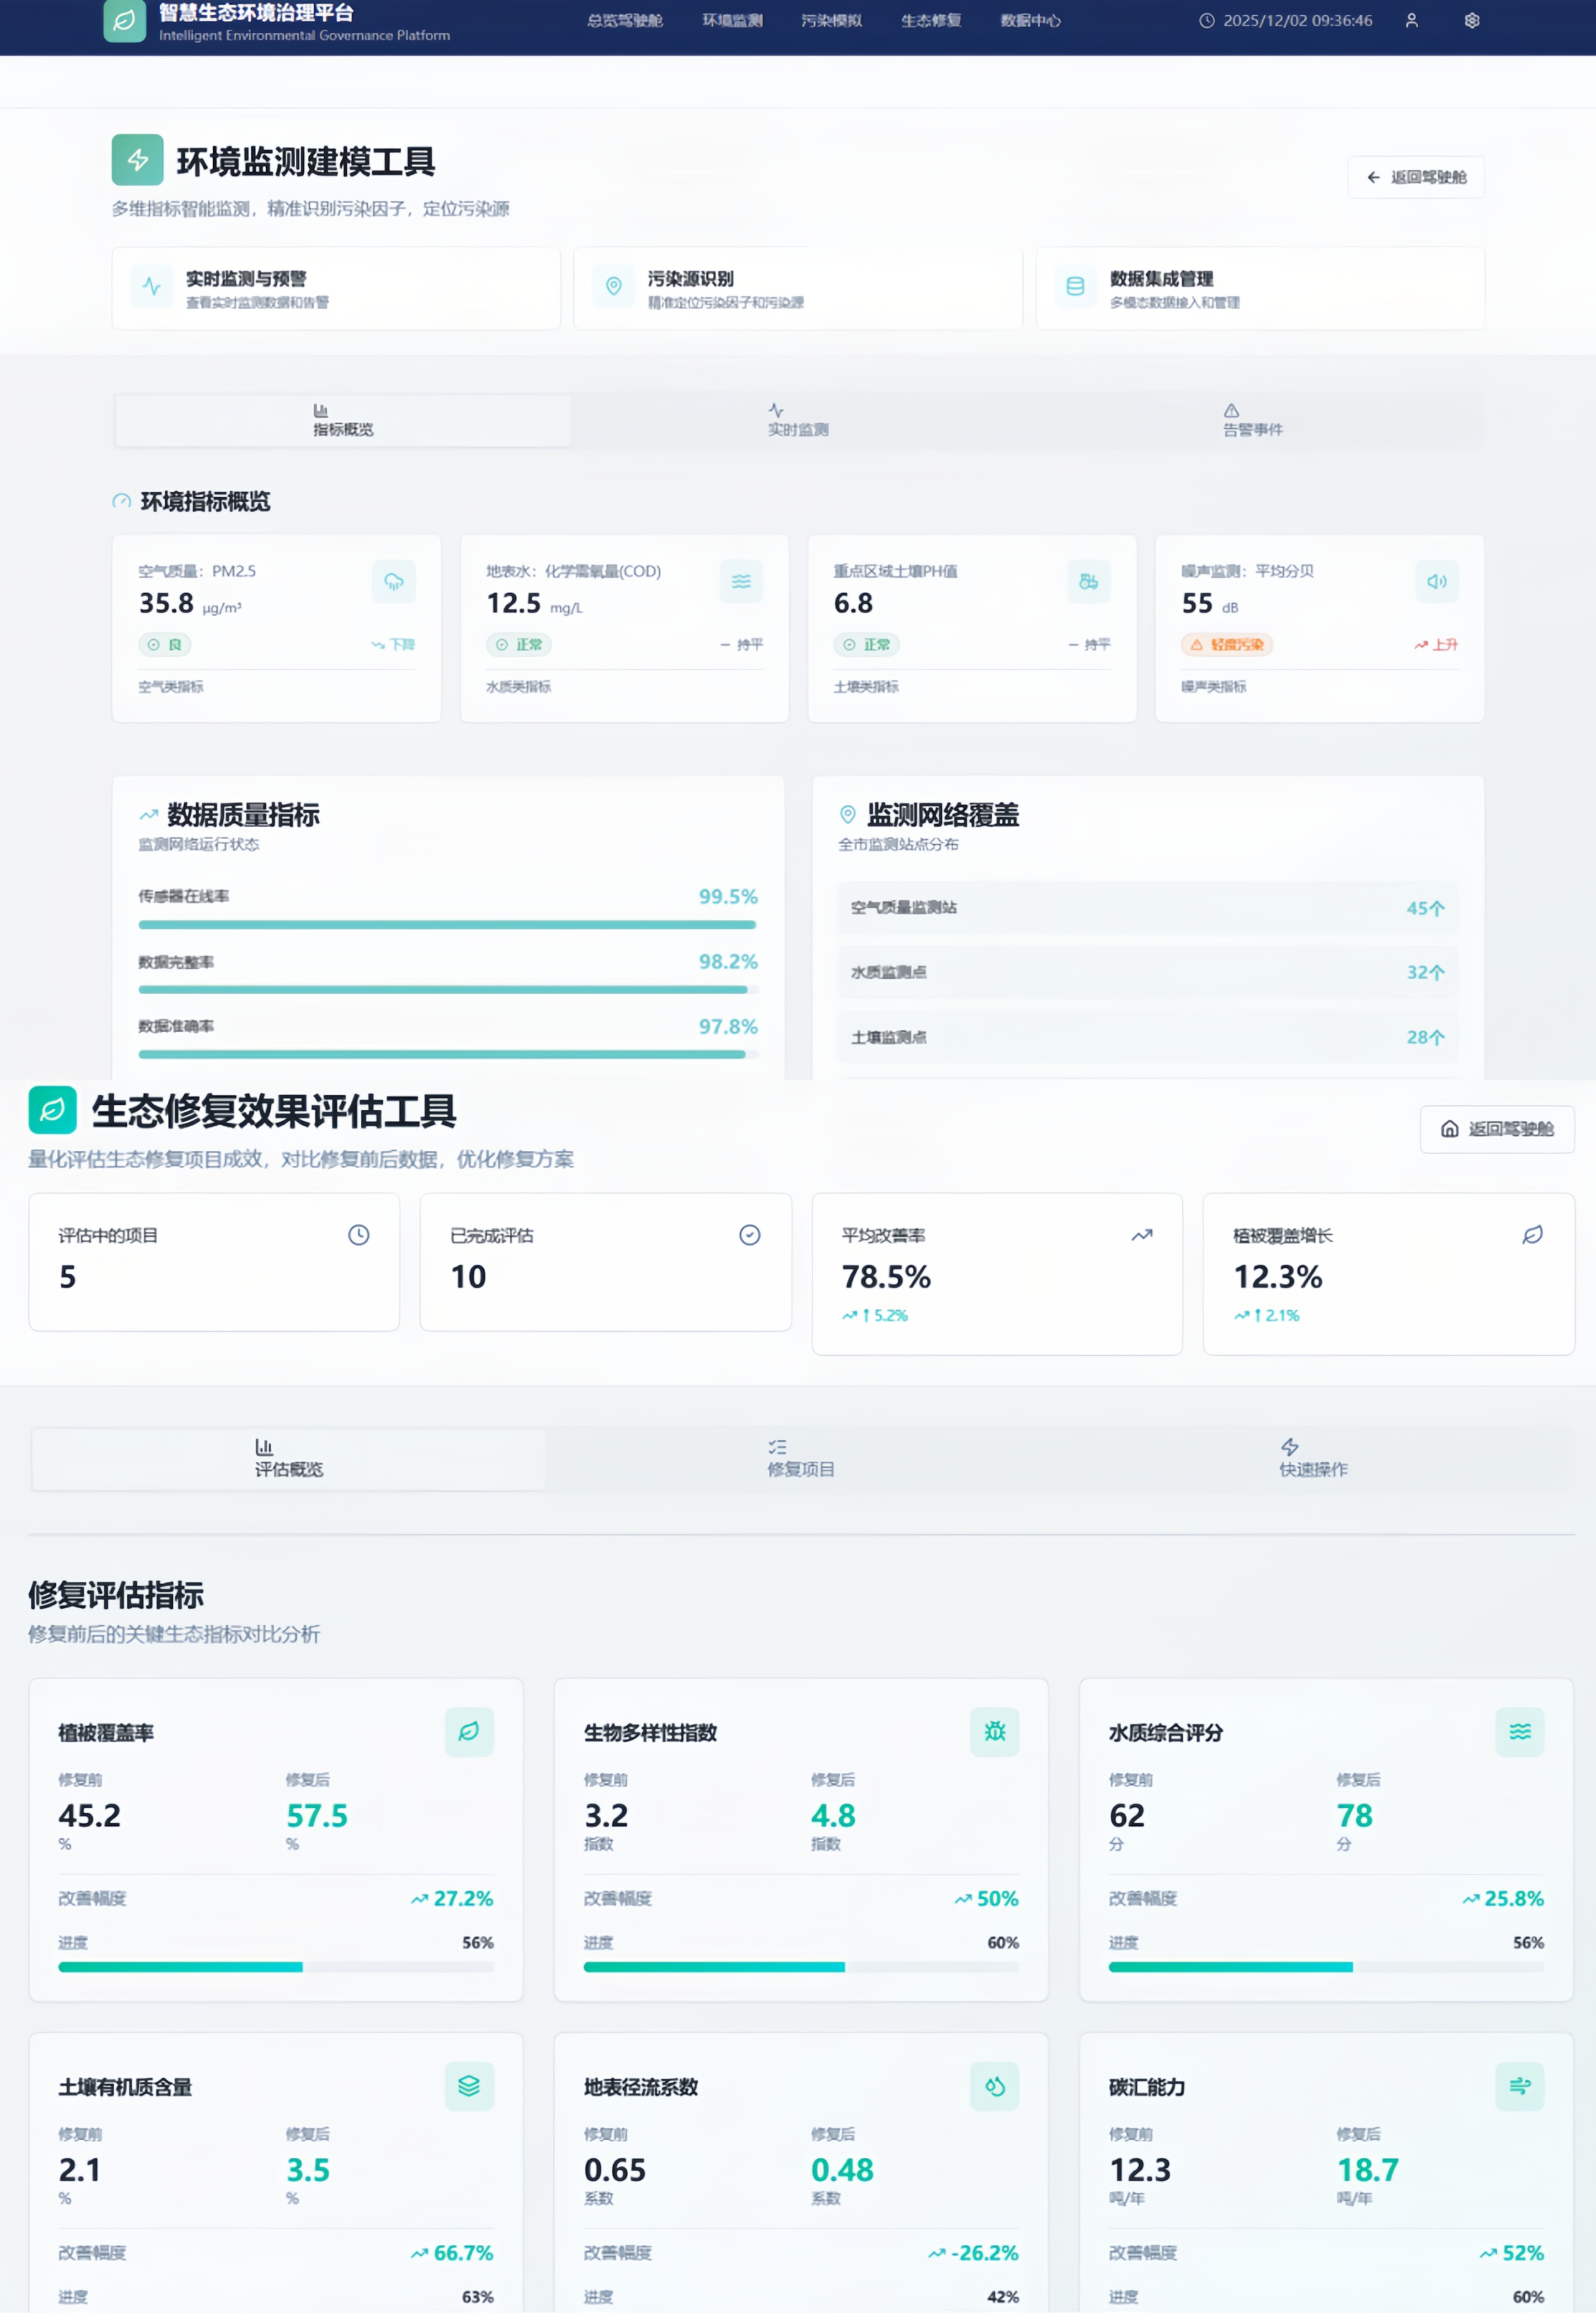The image size is (1596, 2313).
Task: Click the user profile icon in header
Action: pos(1411,20)
